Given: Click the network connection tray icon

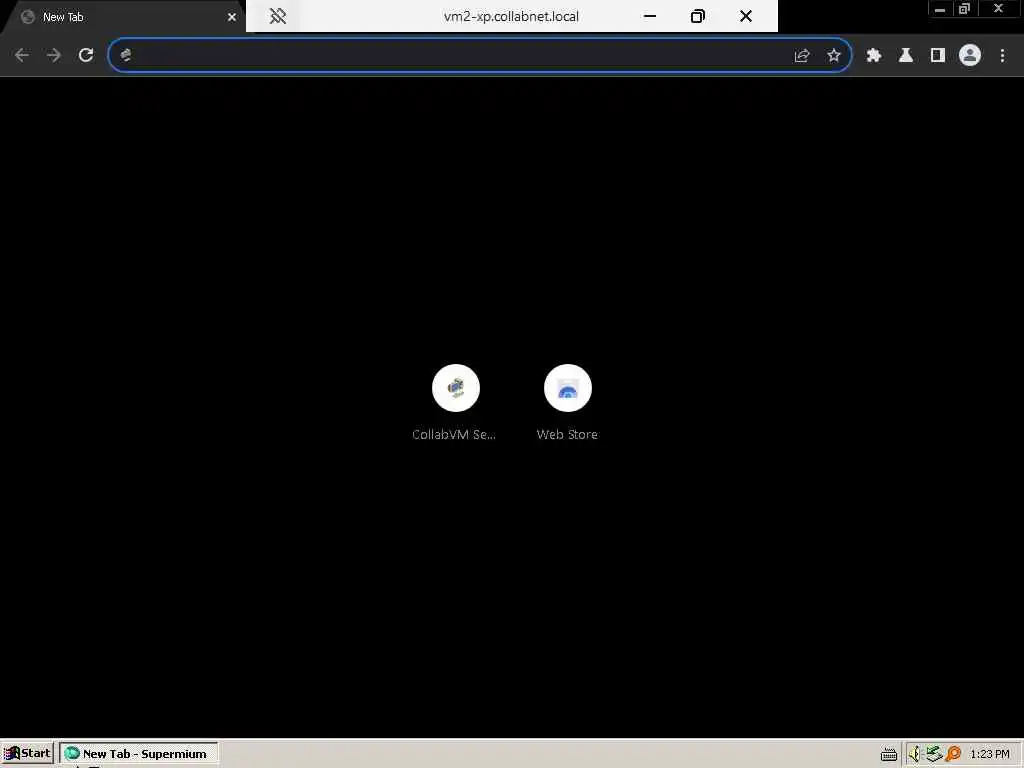Looking at the screenshot, I should click(x=934, y=754).
